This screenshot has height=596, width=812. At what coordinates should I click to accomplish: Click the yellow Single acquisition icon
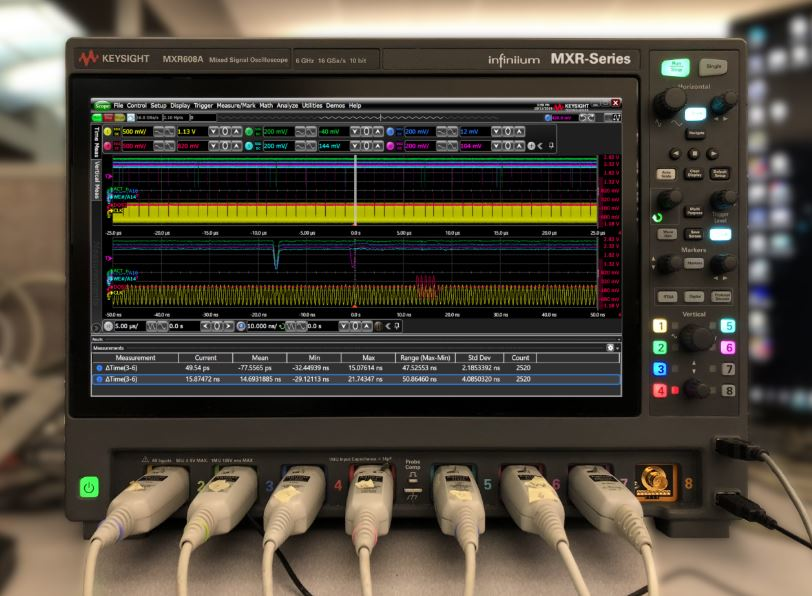[x=119, y=117]
